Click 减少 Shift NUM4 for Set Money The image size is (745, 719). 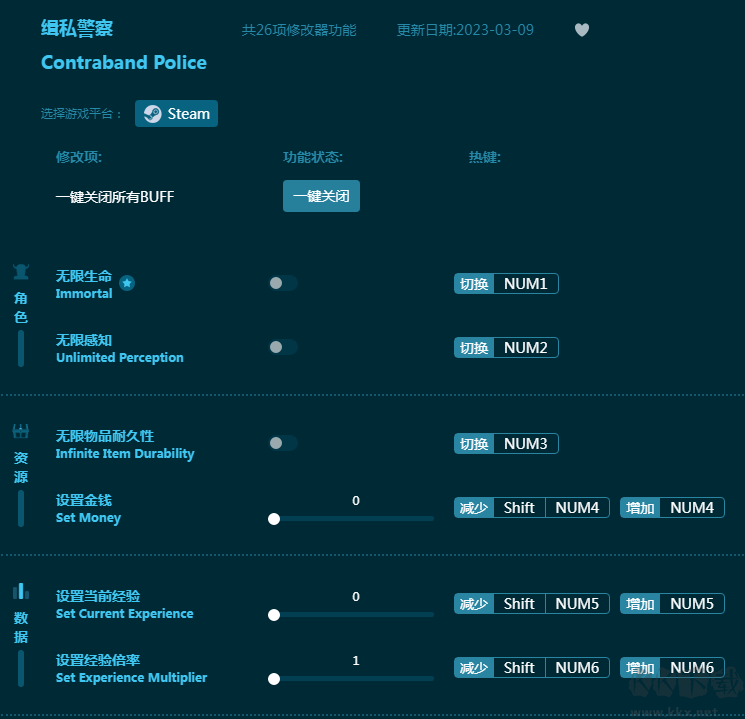(532, 508)
